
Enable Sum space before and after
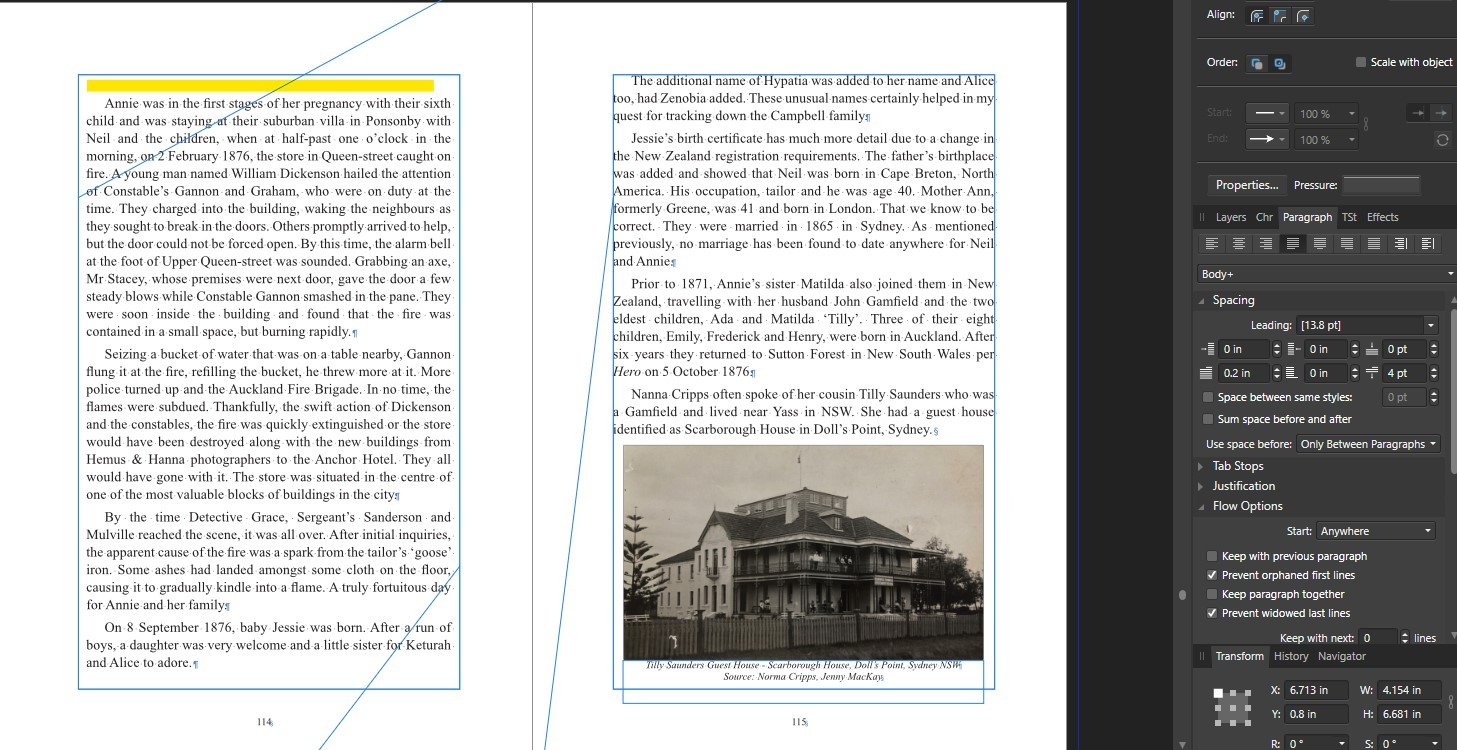click(x=1208, y=419)
